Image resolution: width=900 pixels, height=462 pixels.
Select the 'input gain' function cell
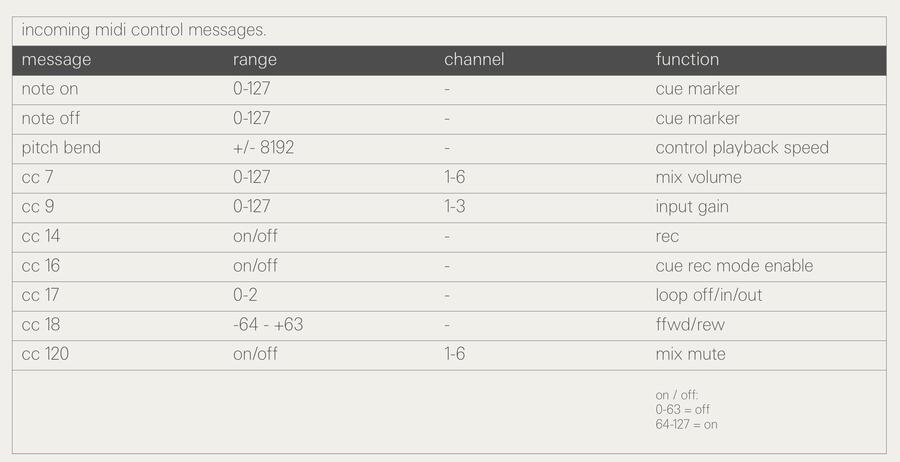pos(692,207)
